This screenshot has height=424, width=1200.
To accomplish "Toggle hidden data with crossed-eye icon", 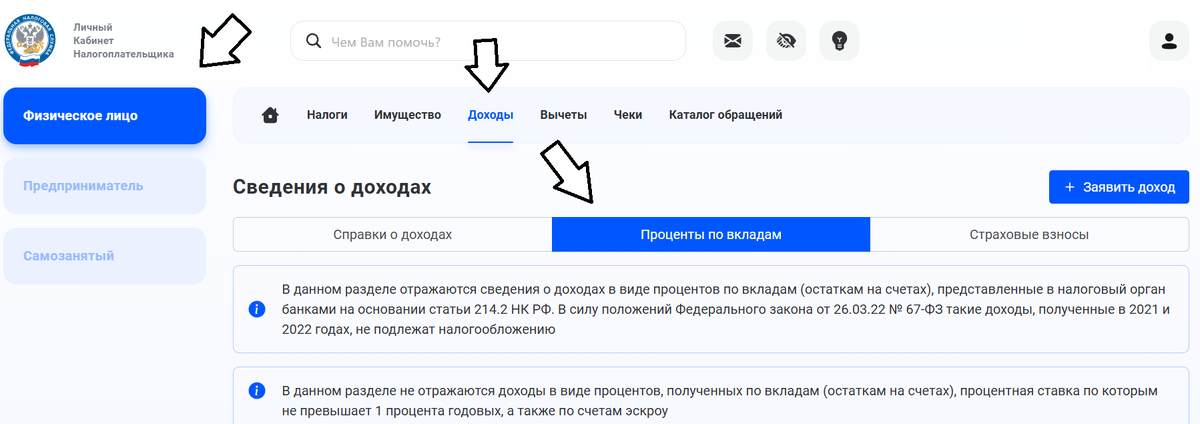I will [786, 41].
